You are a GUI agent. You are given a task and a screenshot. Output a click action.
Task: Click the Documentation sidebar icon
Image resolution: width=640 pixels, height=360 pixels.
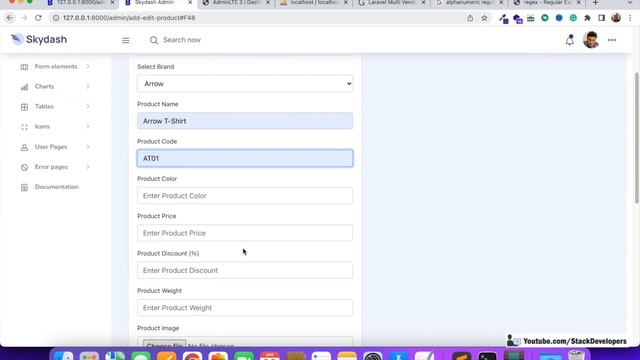click(24, 187)
